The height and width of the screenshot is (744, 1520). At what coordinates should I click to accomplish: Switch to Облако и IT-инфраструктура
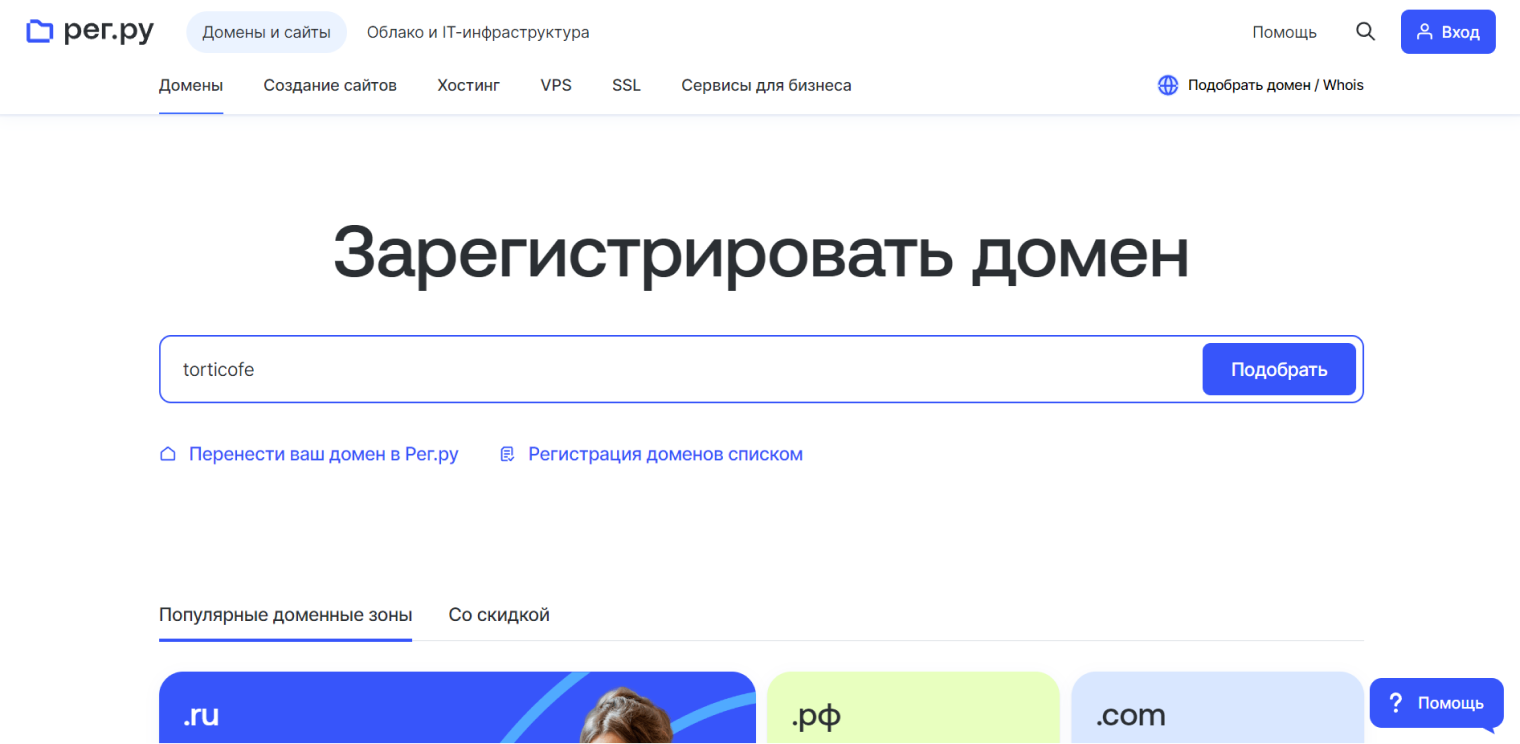click(x=478, y=32)
